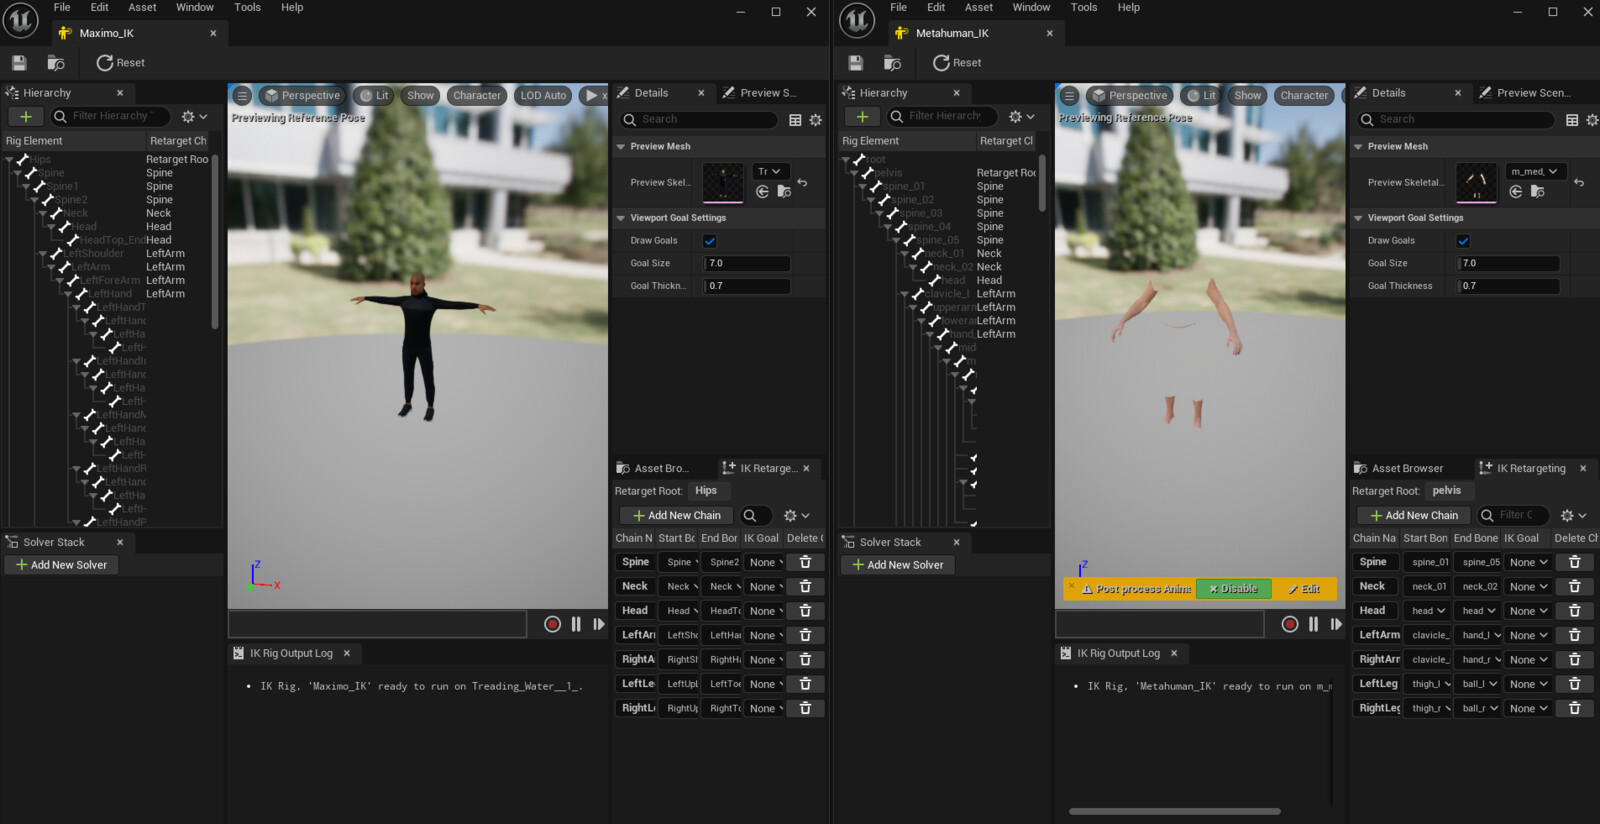Viewport: 1600px width, 824px height.
Task: Click green add button in Metahuman_IK Hierarchy
Action: [862, 117]
